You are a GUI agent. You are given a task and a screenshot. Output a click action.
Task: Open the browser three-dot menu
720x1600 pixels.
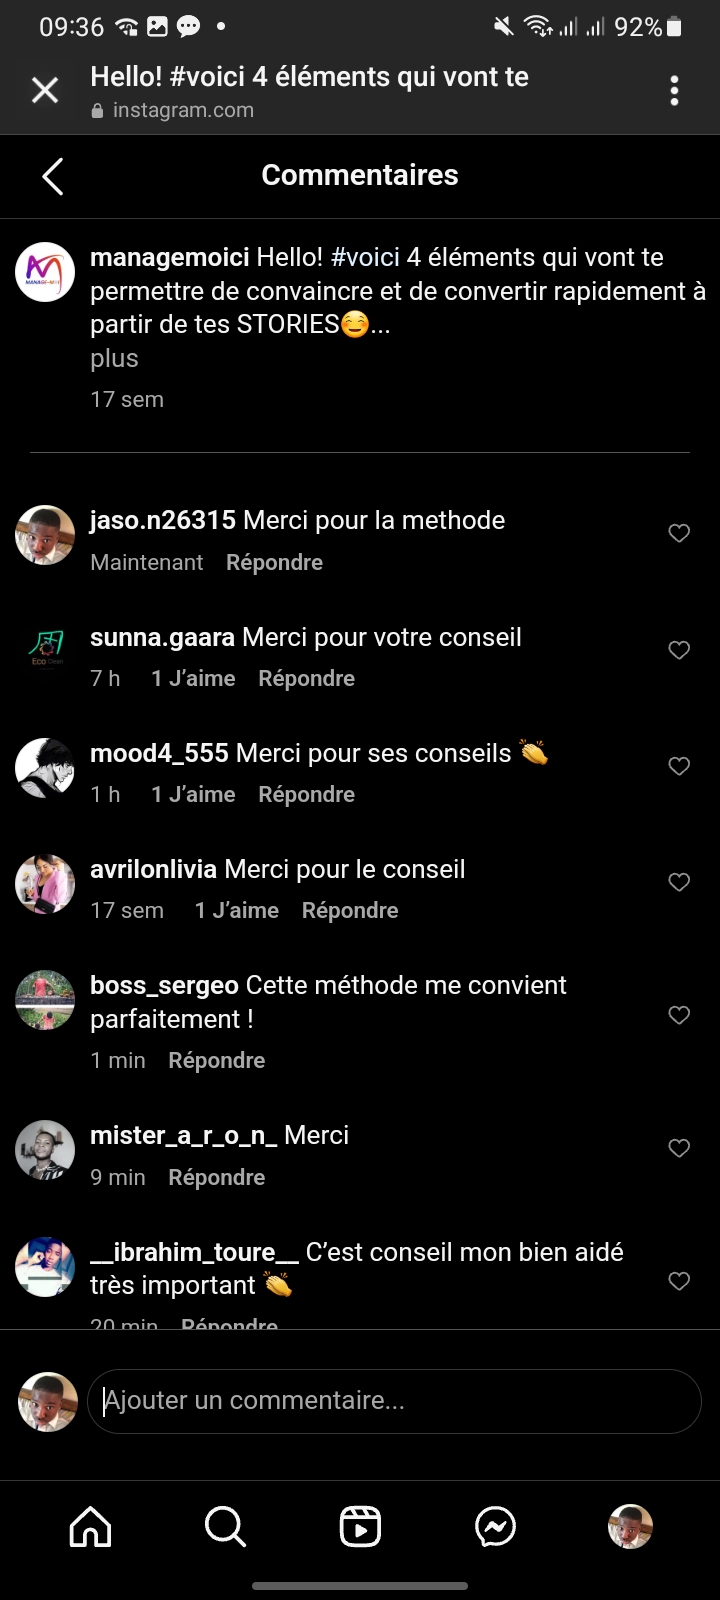coord(675,91)
